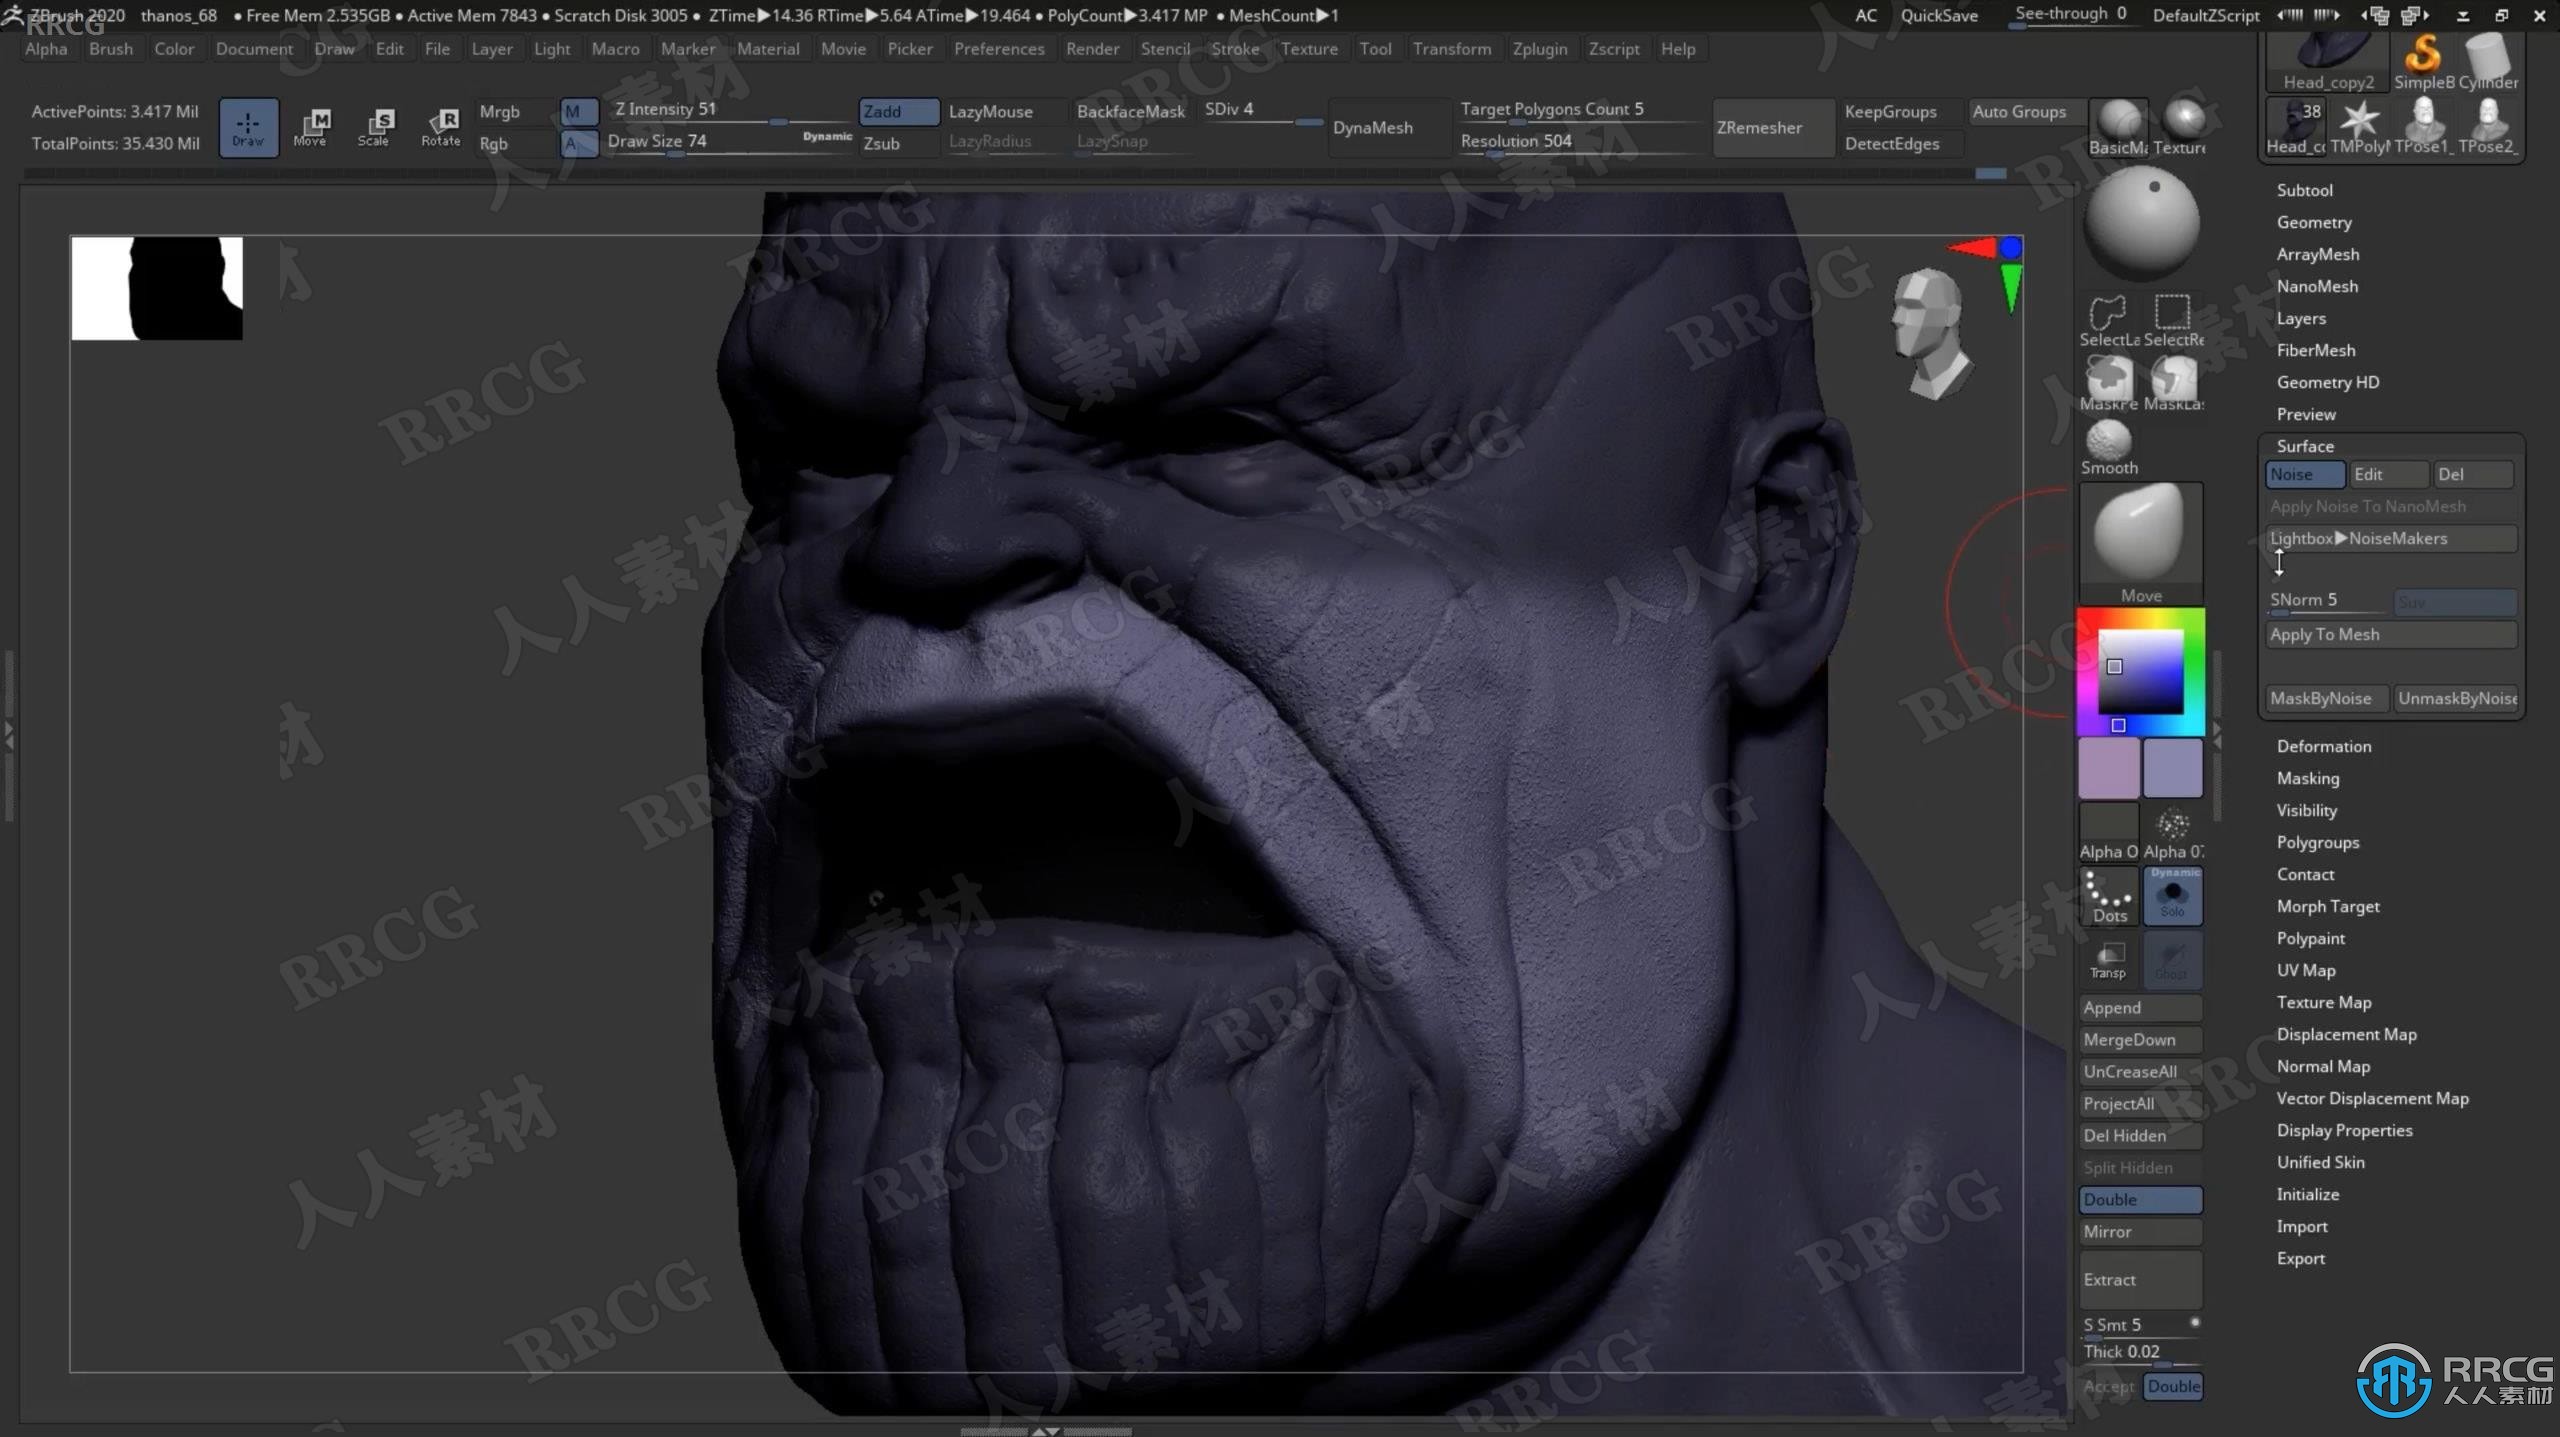
Task: Expand the Displacement Map section
Action: [2345, 1032]
